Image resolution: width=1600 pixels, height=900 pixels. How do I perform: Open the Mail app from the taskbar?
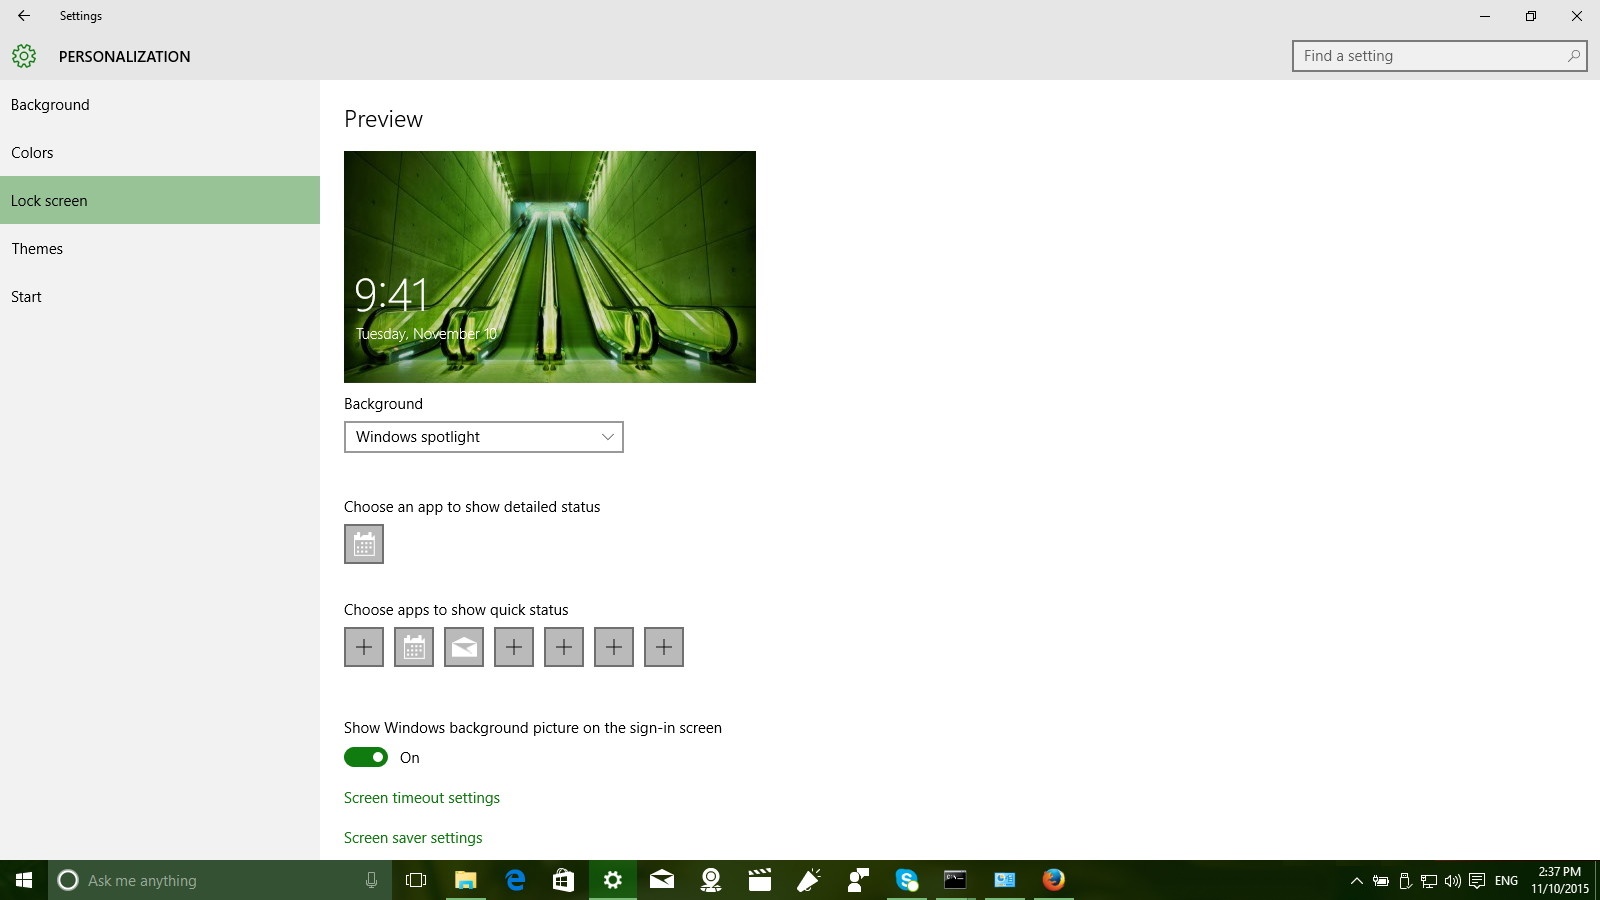pyautogui.click(x=662, y=880)
